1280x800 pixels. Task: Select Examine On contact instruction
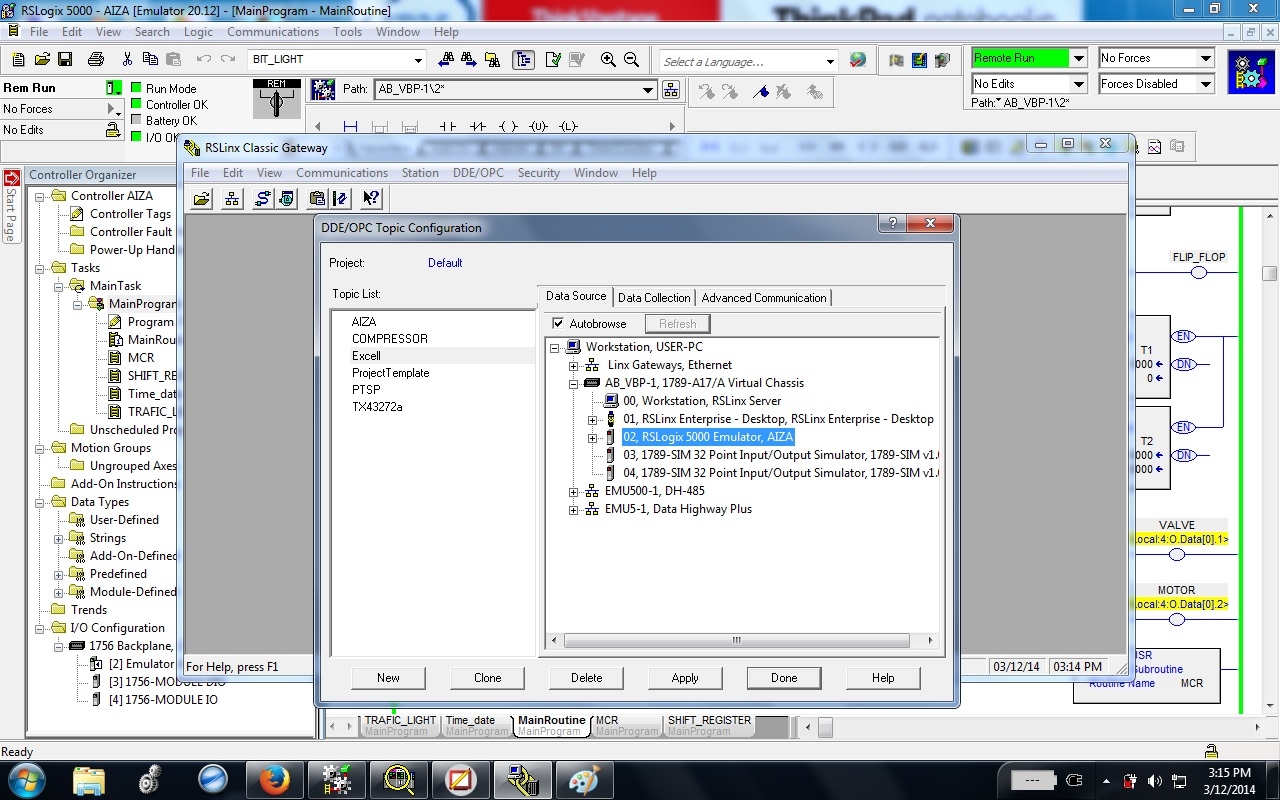[x=448, y=127]
